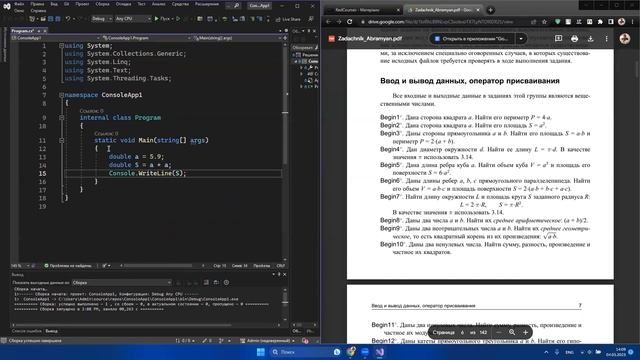Open Output source dropdown showing Сборка

tap(122, 282)
